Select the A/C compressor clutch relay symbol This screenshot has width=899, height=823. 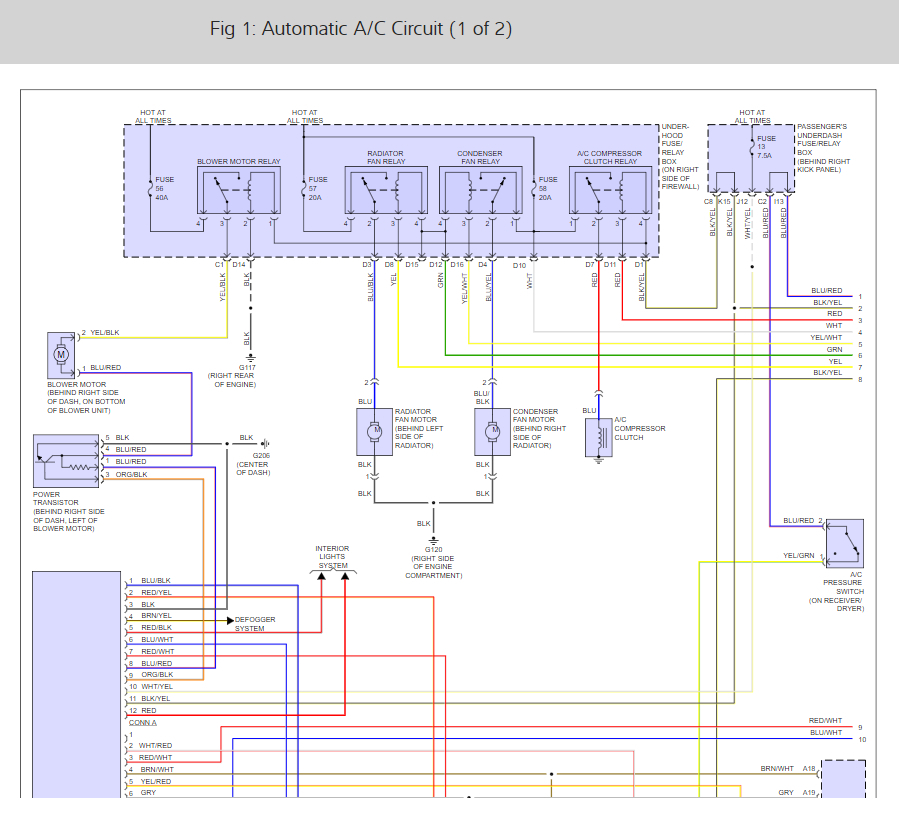[x=609, y=190]
